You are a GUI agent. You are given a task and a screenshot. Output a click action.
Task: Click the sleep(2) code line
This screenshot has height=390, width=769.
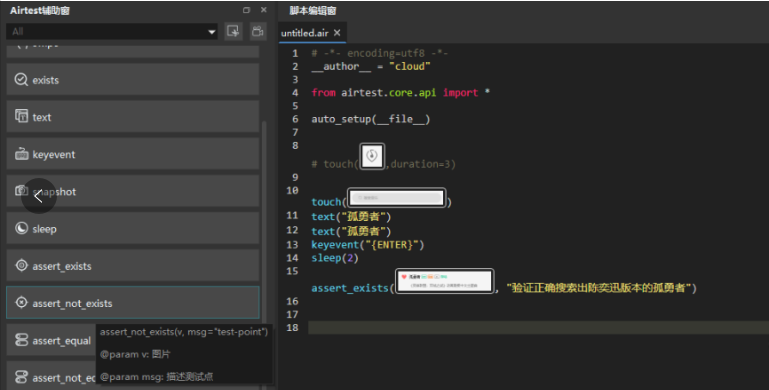tap(335, 258)
